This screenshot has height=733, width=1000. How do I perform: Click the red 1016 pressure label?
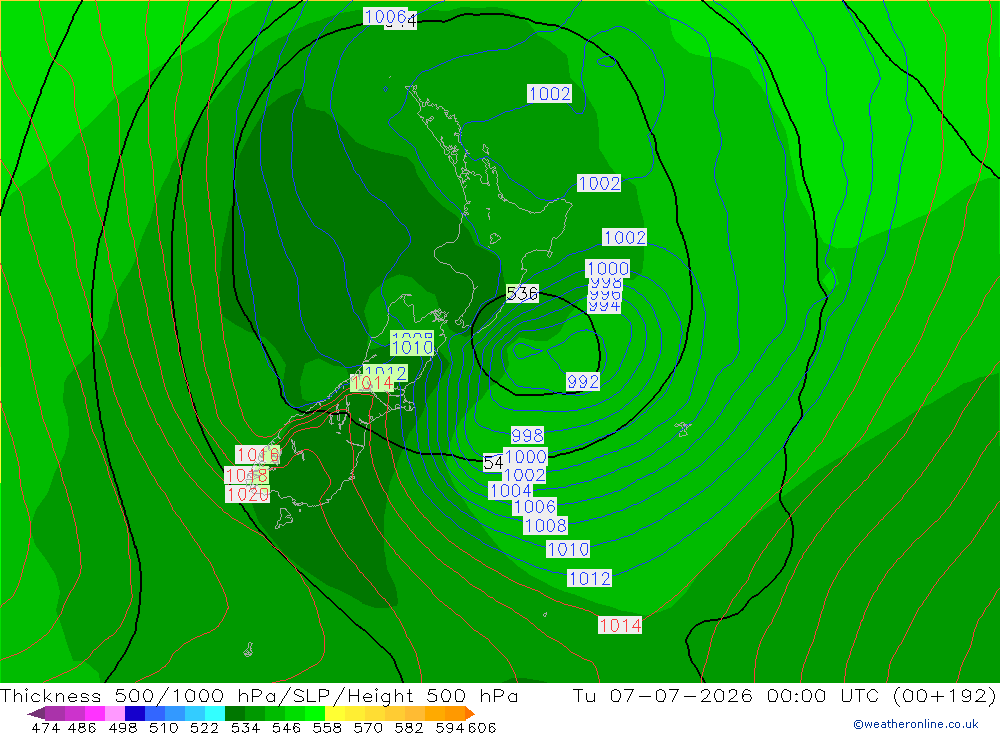(258, 454)
